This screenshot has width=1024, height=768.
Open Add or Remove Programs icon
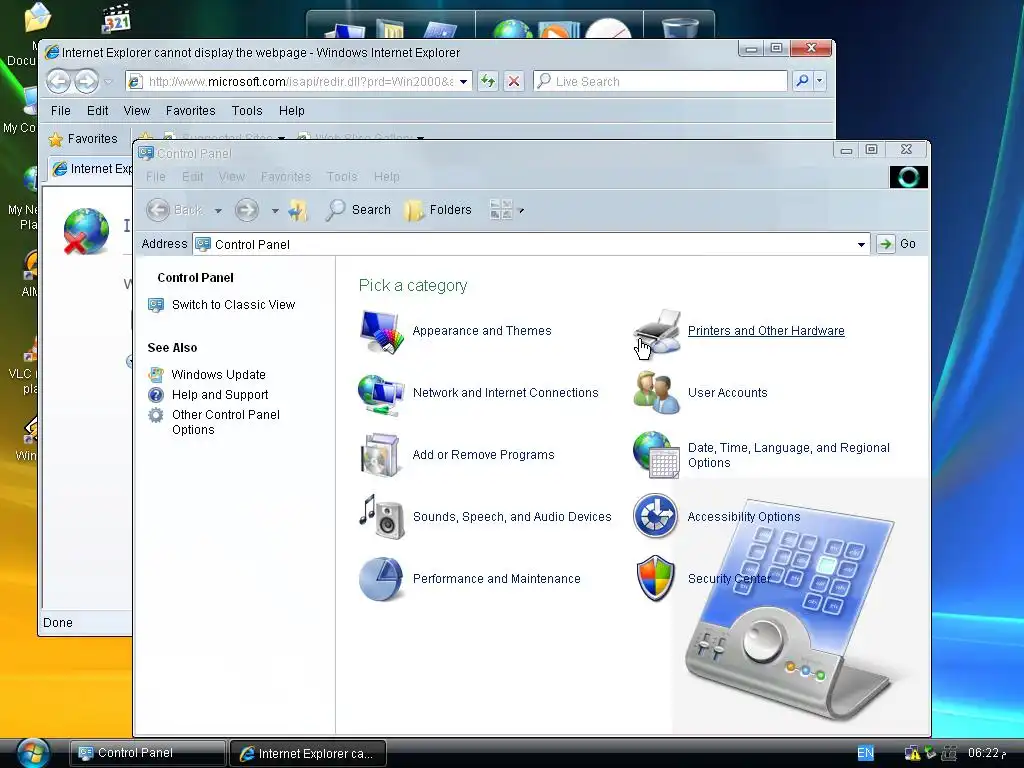pyautogui.click(x=380, y=455)
